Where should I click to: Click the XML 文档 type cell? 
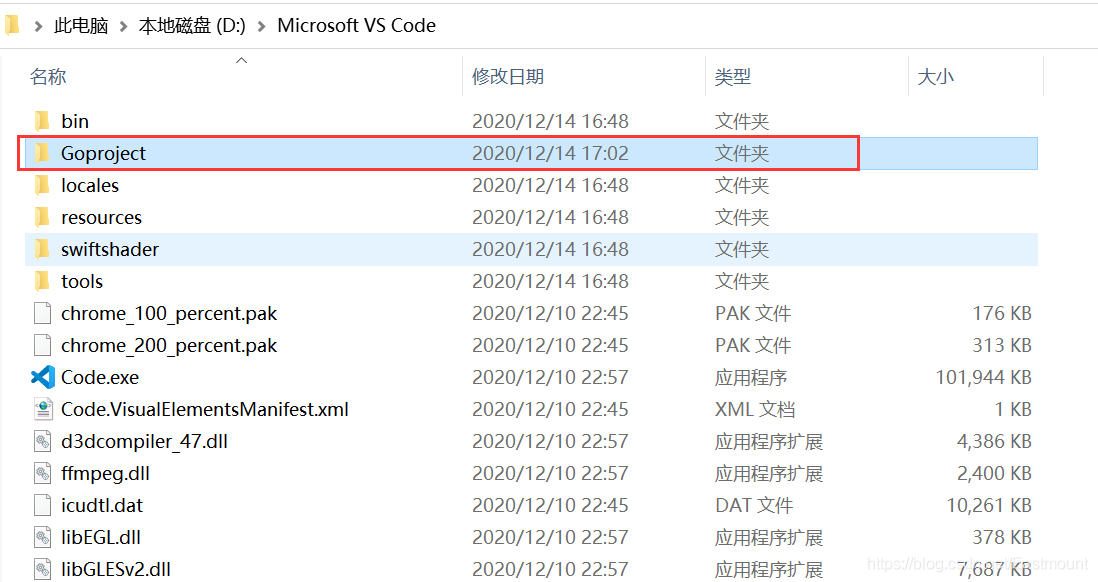pos(755,409)
